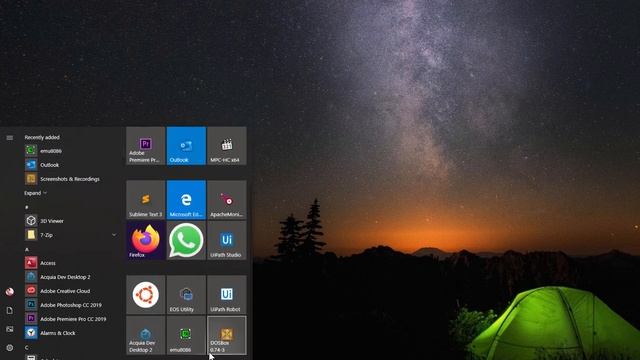Click the letter A section header
Viewport: 640px width, 360px height.
click(x=27, y=249)
